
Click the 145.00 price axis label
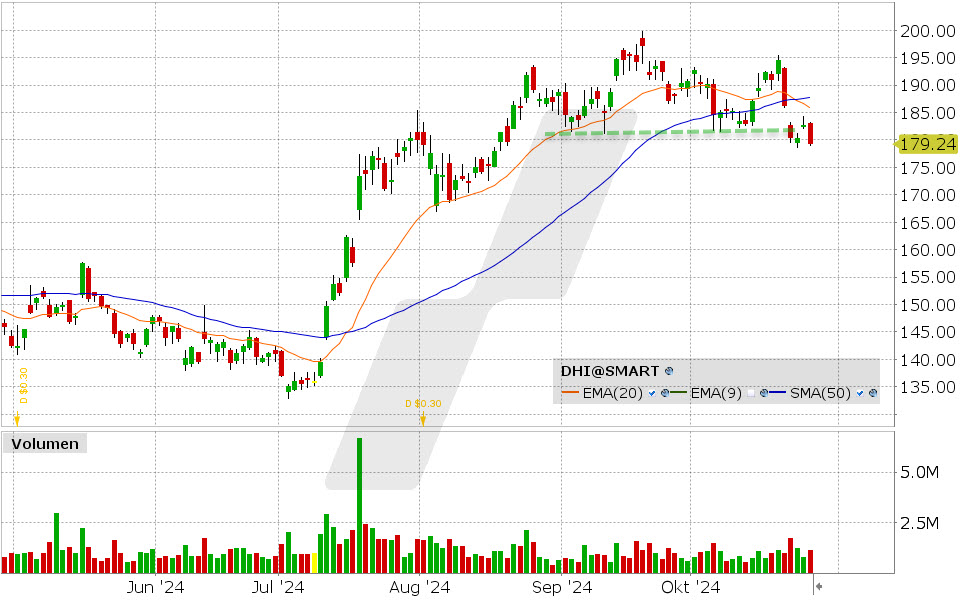point(928,332)
